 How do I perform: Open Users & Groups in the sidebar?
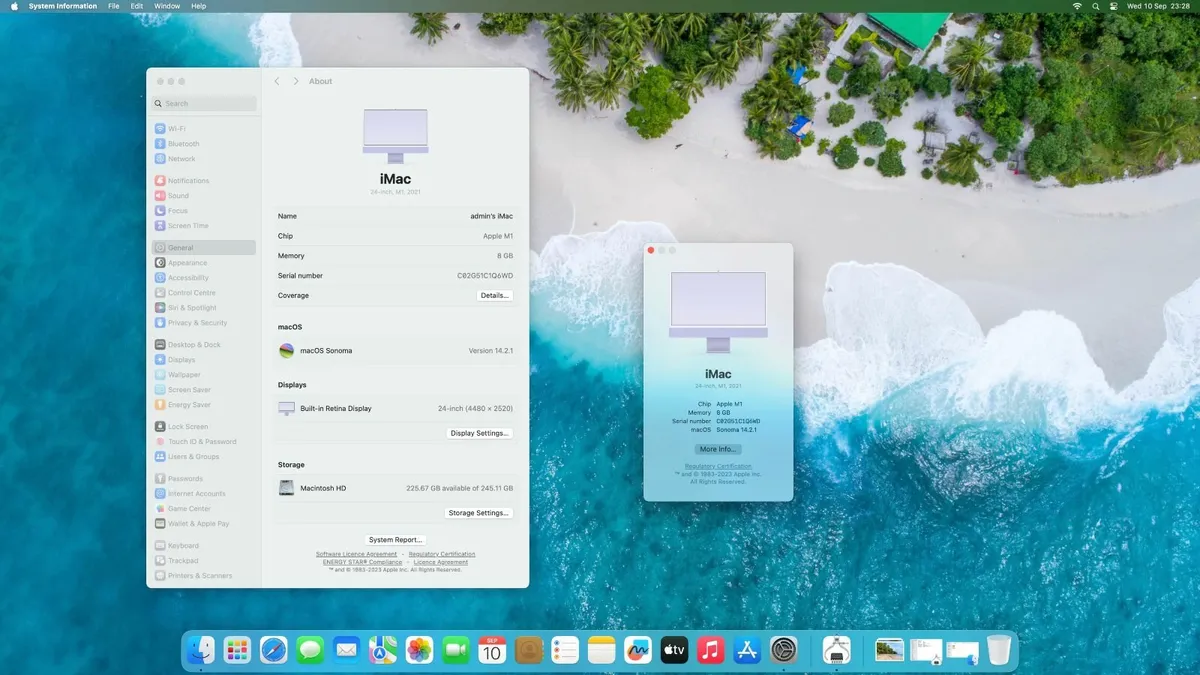pyautogui.click(x=204, y=457)
